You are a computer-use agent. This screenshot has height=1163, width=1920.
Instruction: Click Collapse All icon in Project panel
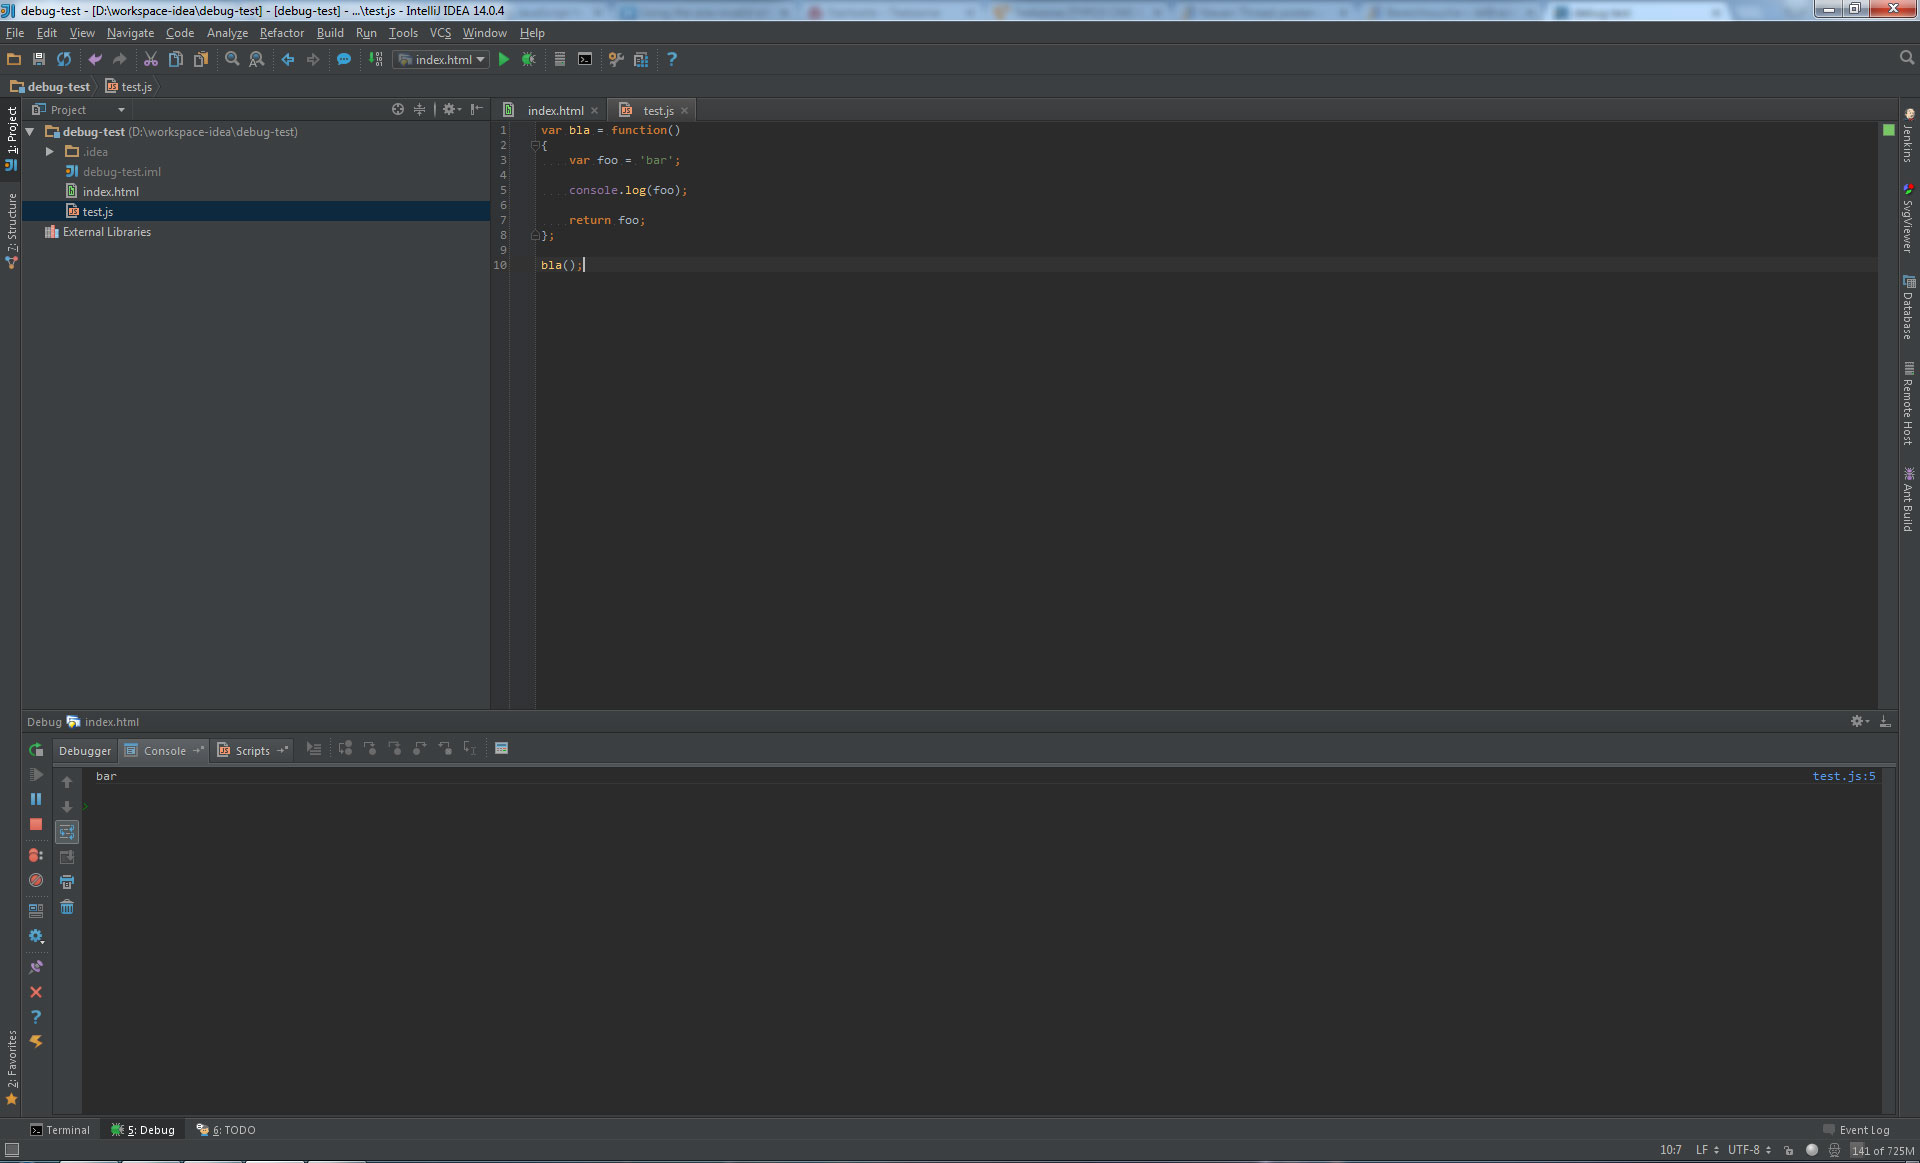pos(420,109)
